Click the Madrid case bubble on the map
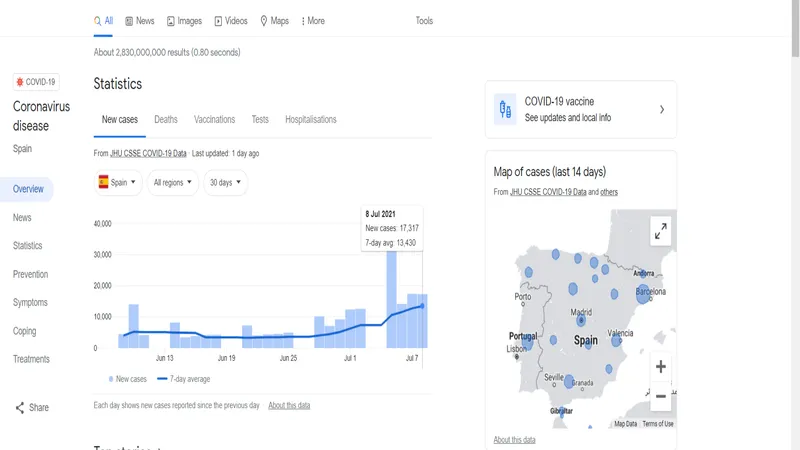This screenshot has height=450, width=800. point(581,320)
